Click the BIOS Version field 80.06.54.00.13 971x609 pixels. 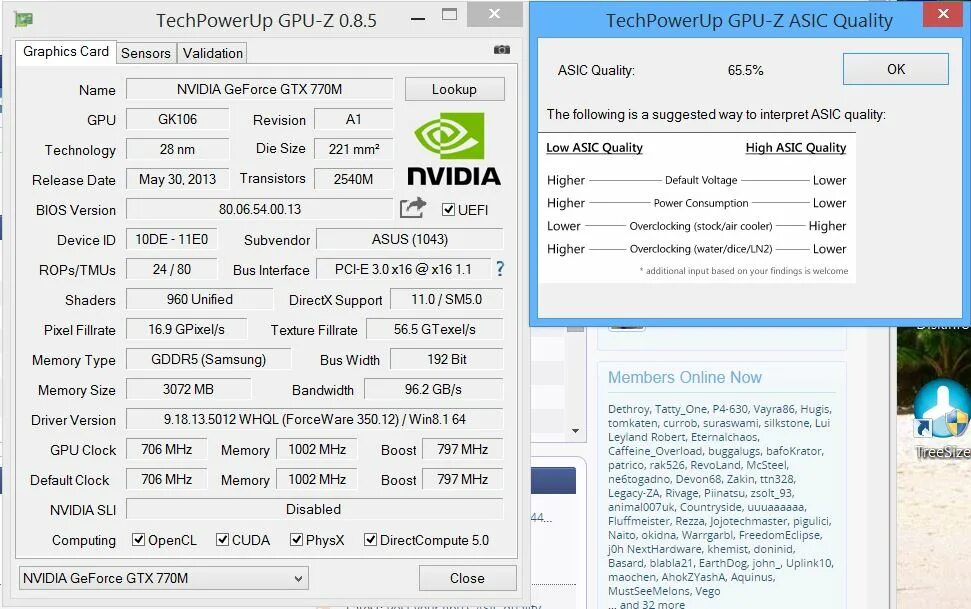tap(259, 209)
